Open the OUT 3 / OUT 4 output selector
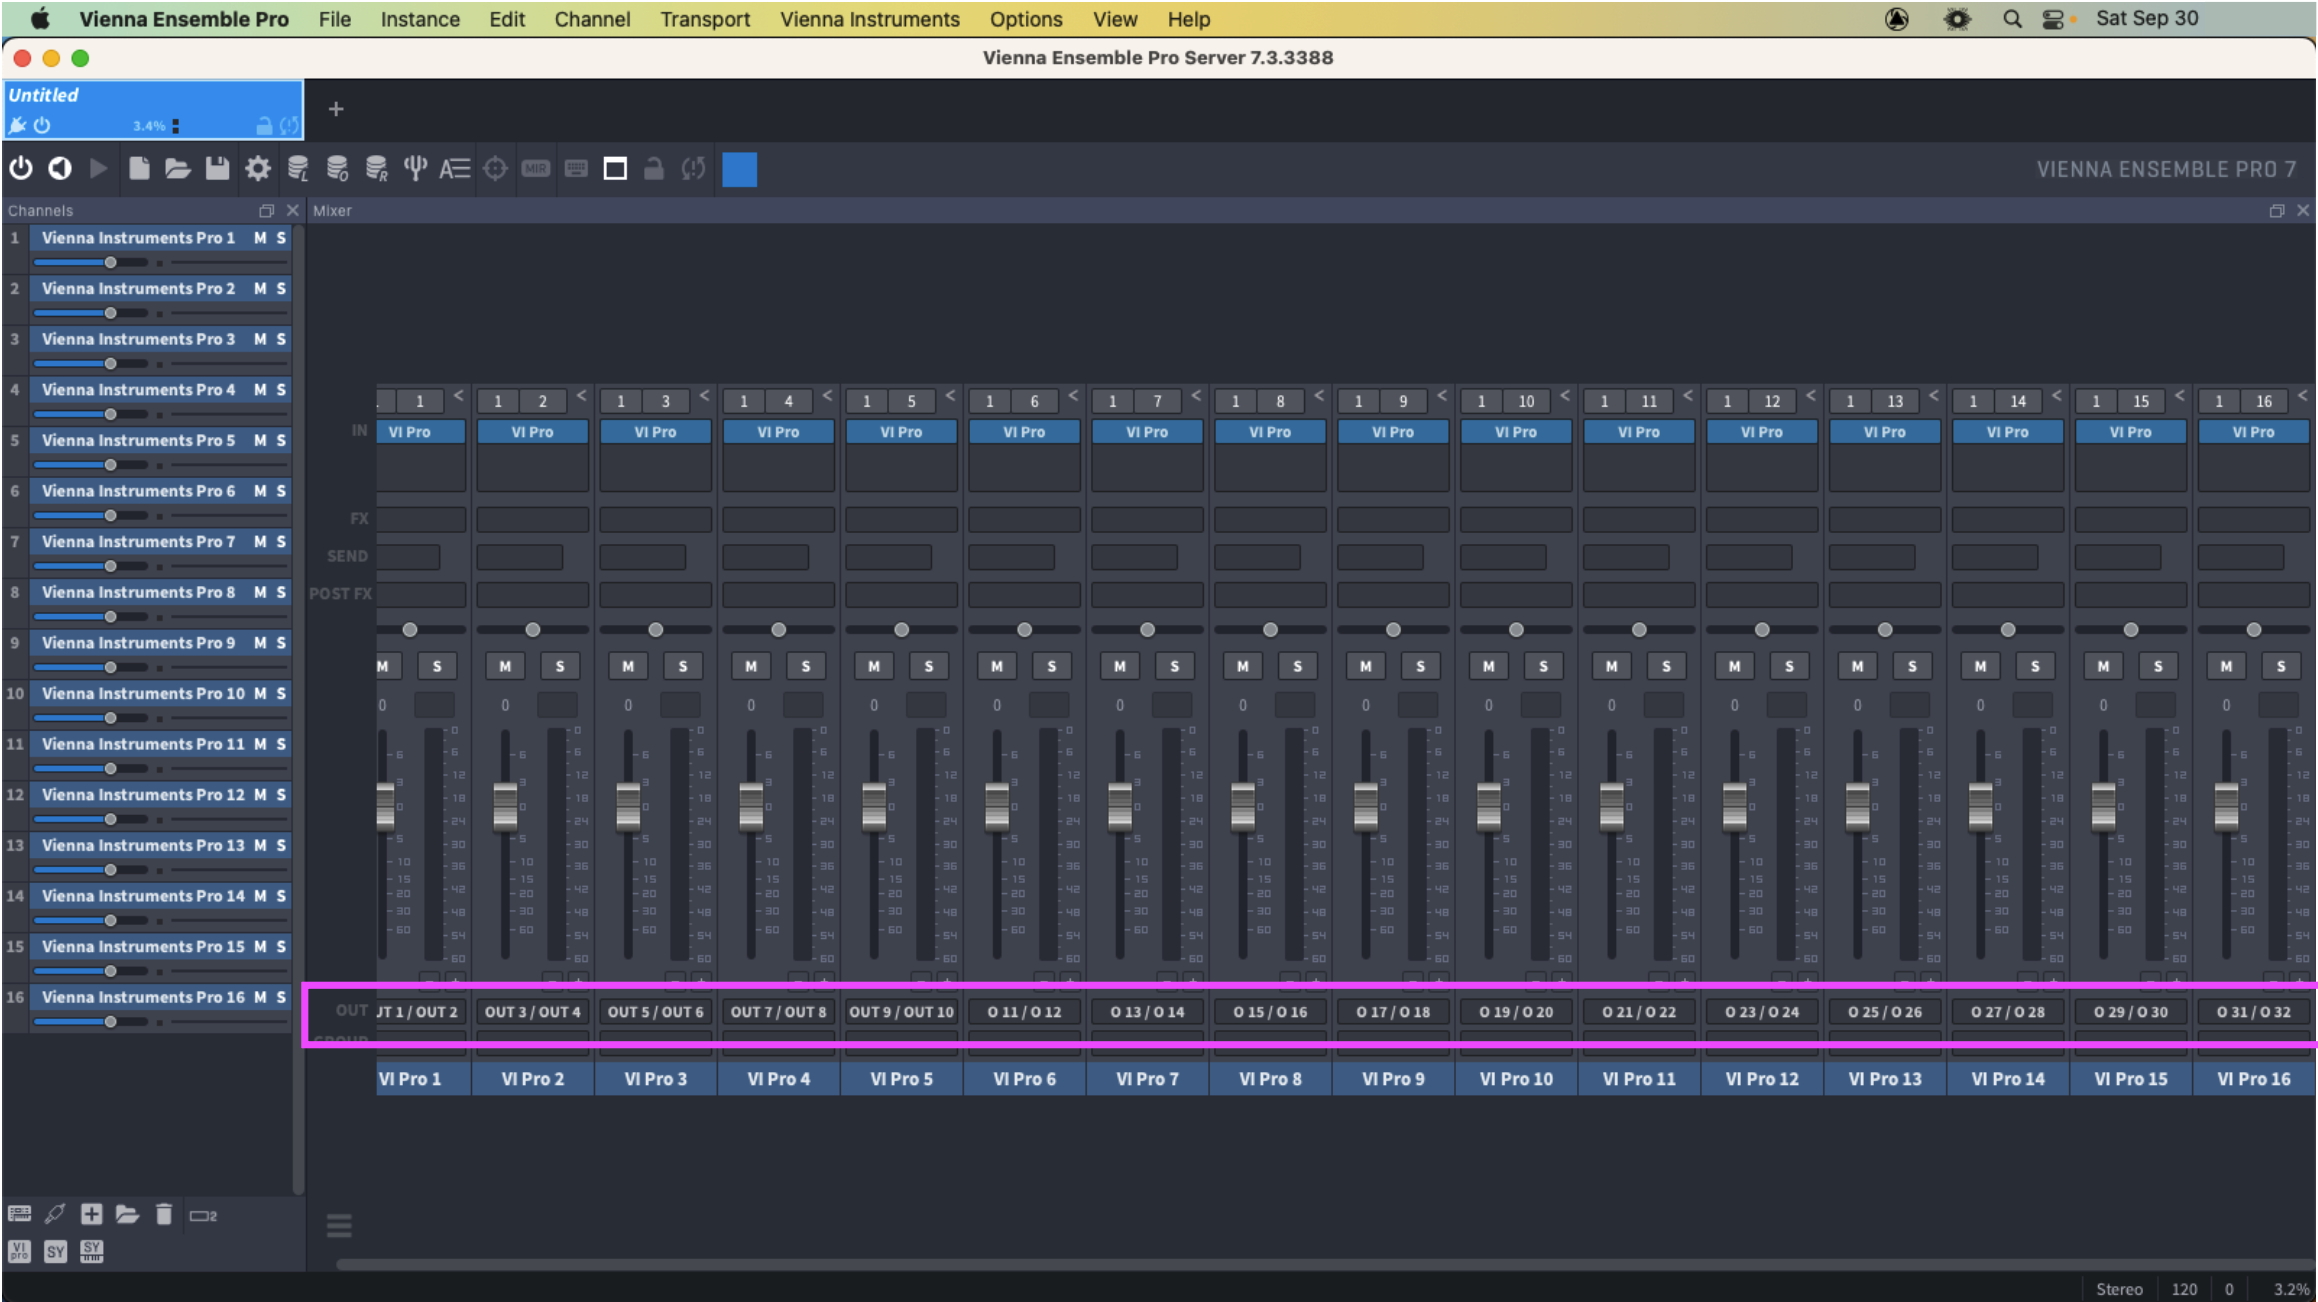2318x1302 pixels. 532,1012
